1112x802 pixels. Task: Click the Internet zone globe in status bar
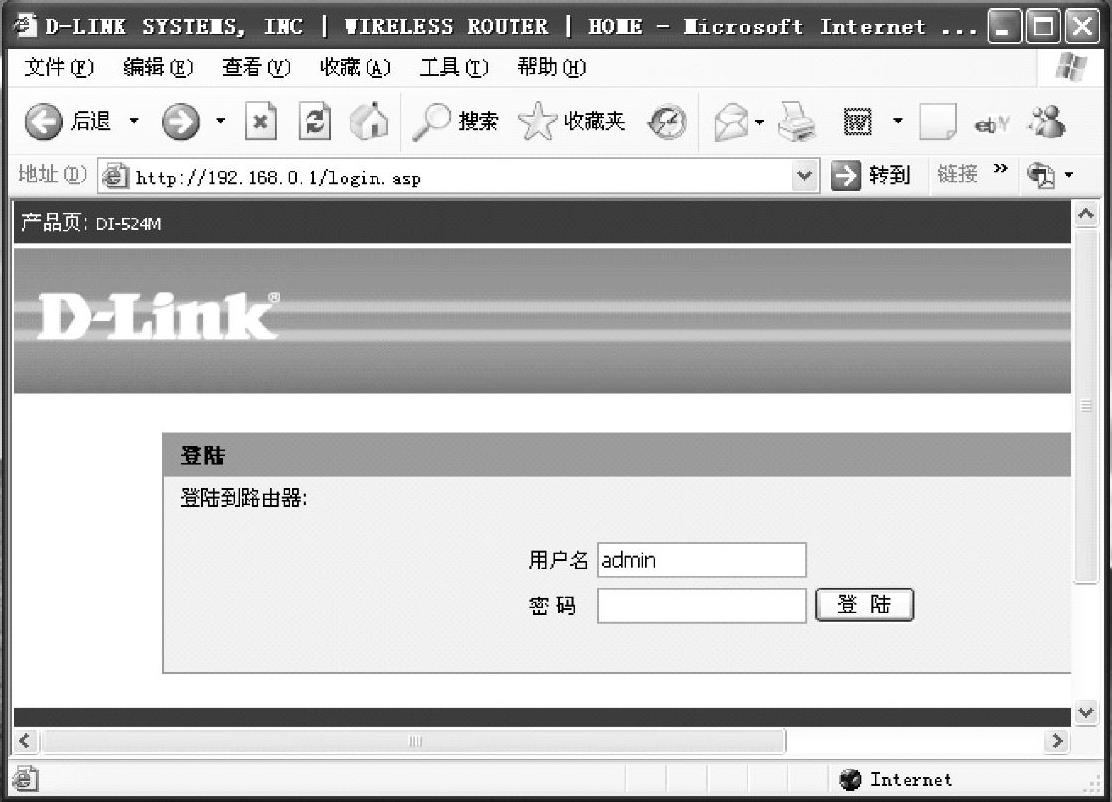850,779
